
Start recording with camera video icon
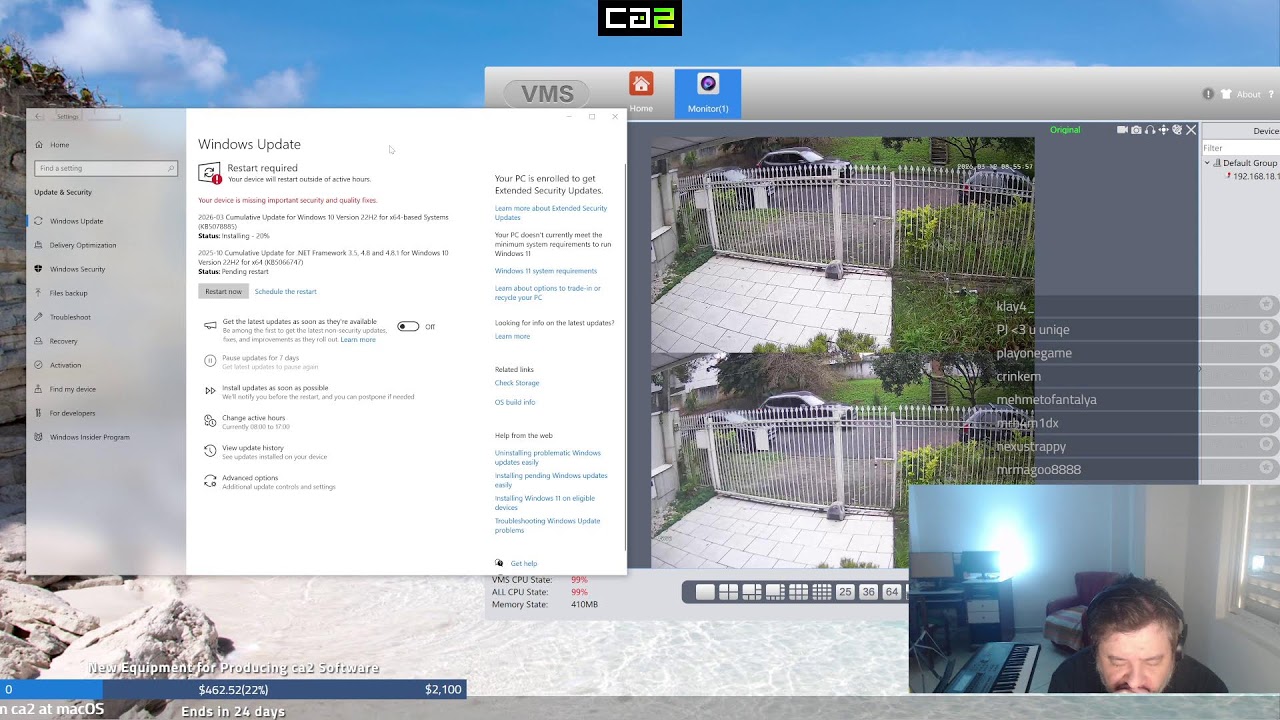[x=1122, y=130]
